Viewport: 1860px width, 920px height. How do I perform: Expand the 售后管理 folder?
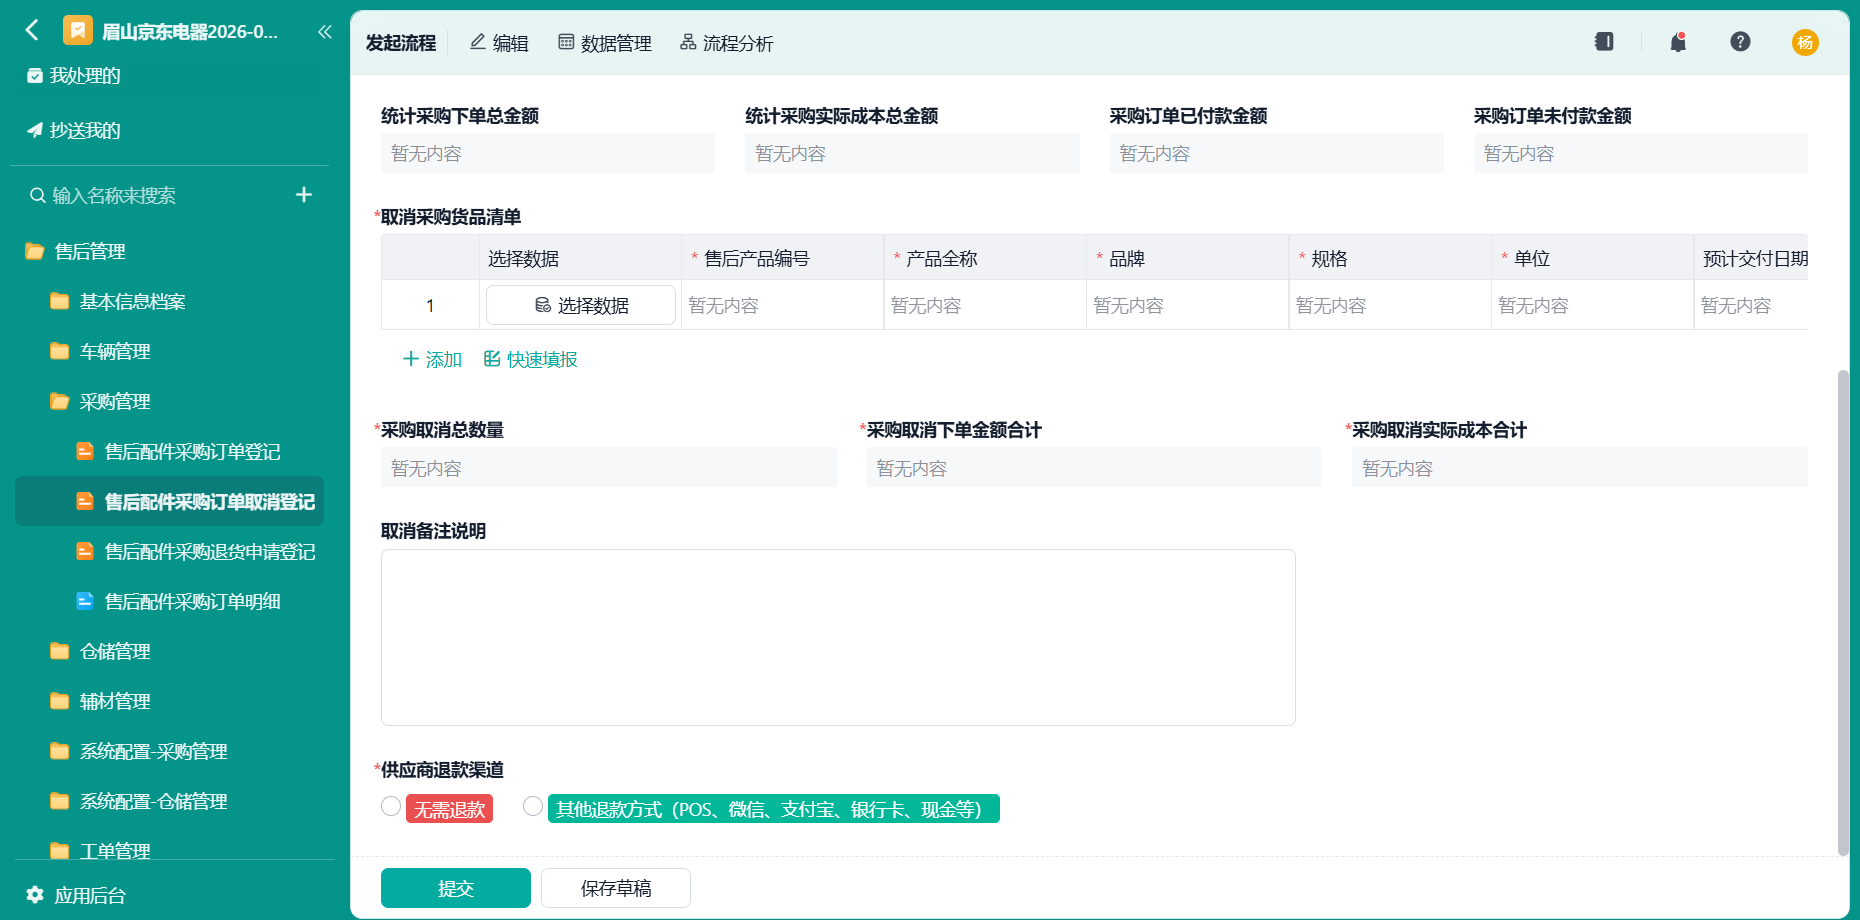point(35,251)
